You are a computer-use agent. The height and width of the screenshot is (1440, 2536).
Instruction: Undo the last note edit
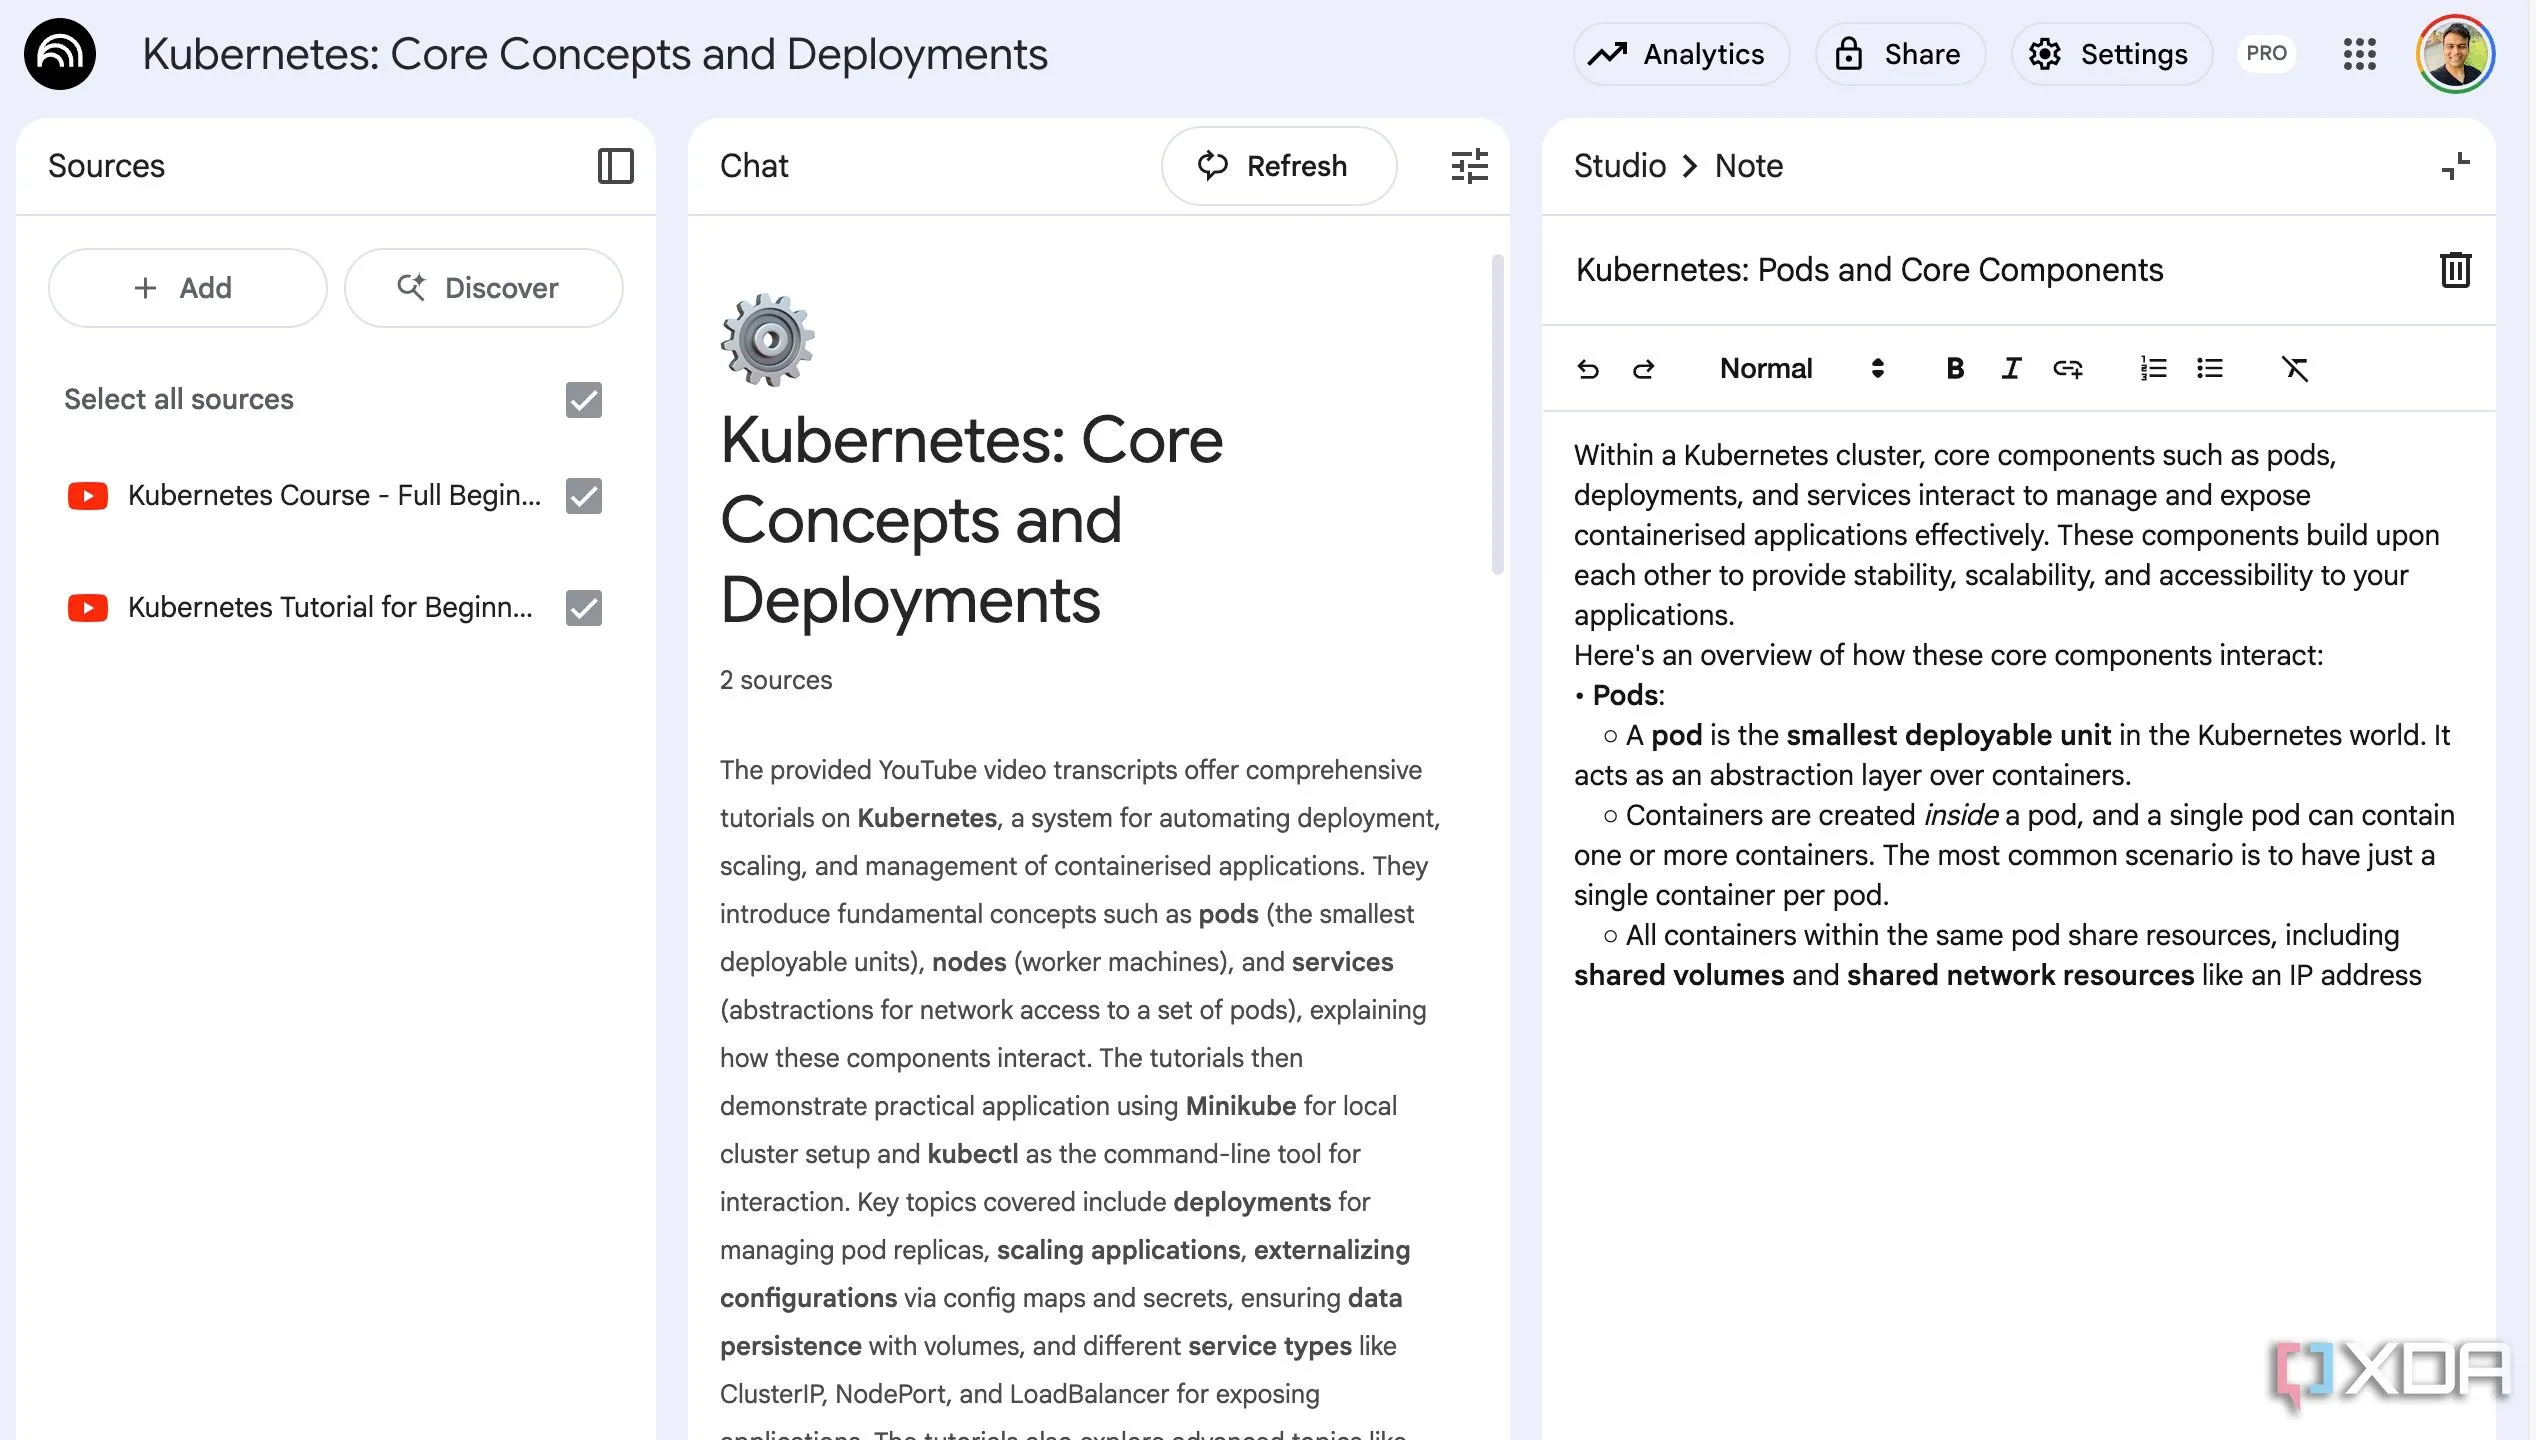point(1588,369)
